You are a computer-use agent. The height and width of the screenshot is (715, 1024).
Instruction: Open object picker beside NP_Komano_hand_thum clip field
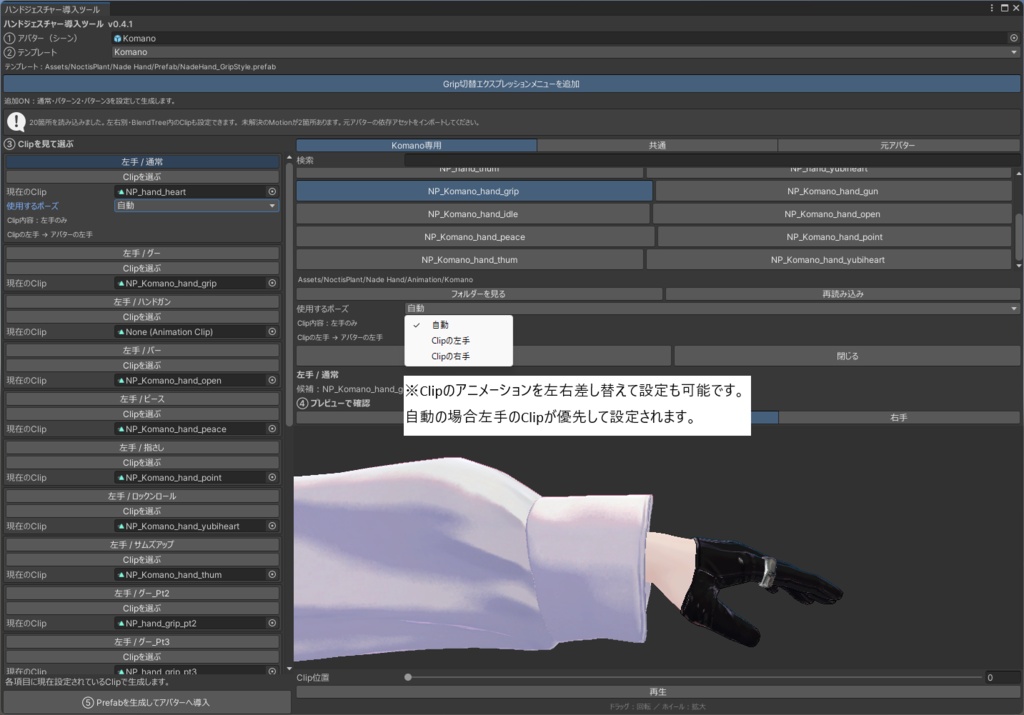point(272,575)
